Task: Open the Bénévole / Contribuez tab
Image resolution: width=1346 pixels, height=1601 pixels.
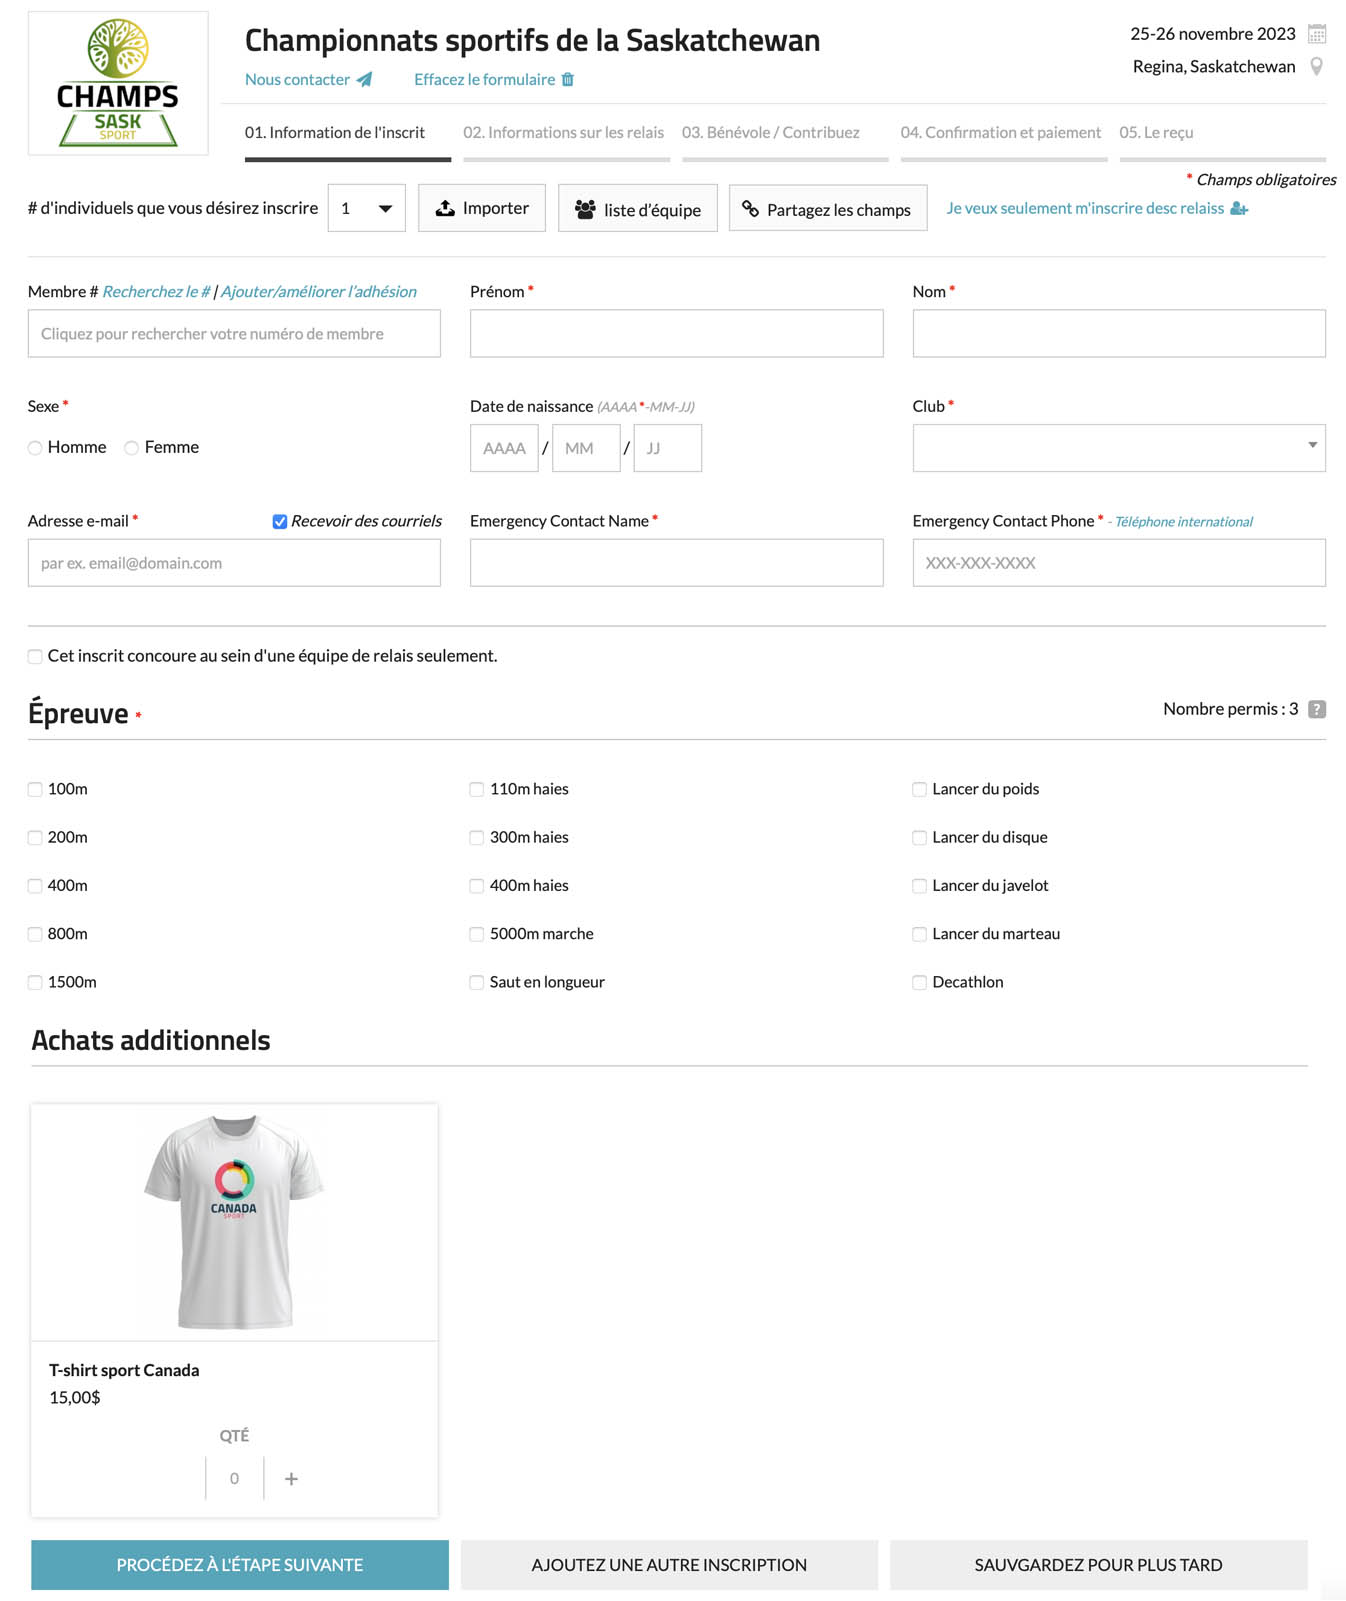Action: coord(770,133)
